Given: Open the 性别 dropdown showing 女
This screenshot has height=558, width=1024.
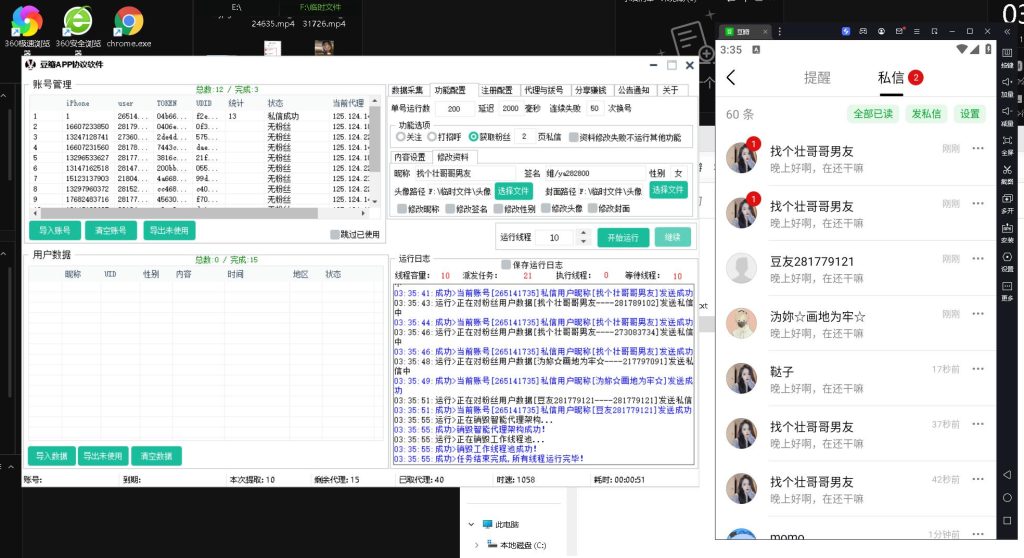Looking at the screenshot, I should (679, 173).
